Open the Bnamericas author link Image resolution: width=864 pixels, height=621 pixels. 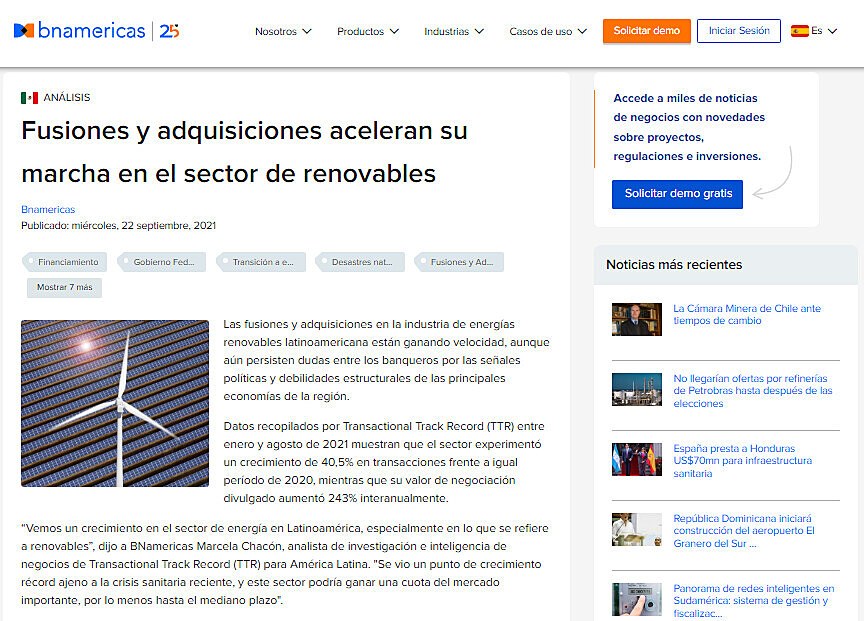click(x=48, y=210)
